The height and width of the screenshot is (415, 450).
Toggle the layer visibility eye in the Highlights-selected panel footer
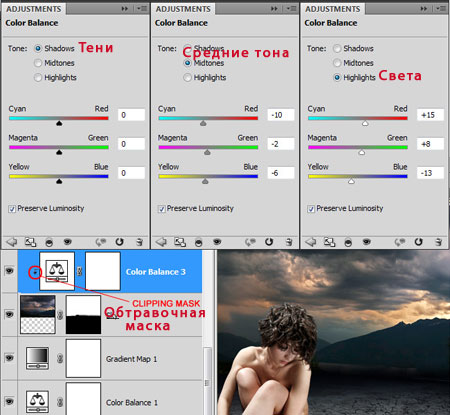click(367, 241)
